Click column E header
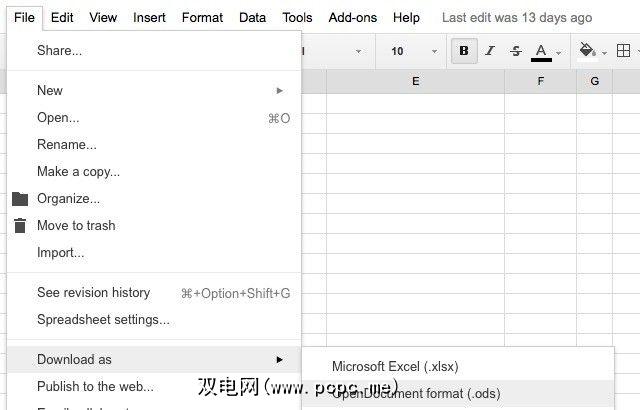640x410 pixels. click(x=416, y=81)
